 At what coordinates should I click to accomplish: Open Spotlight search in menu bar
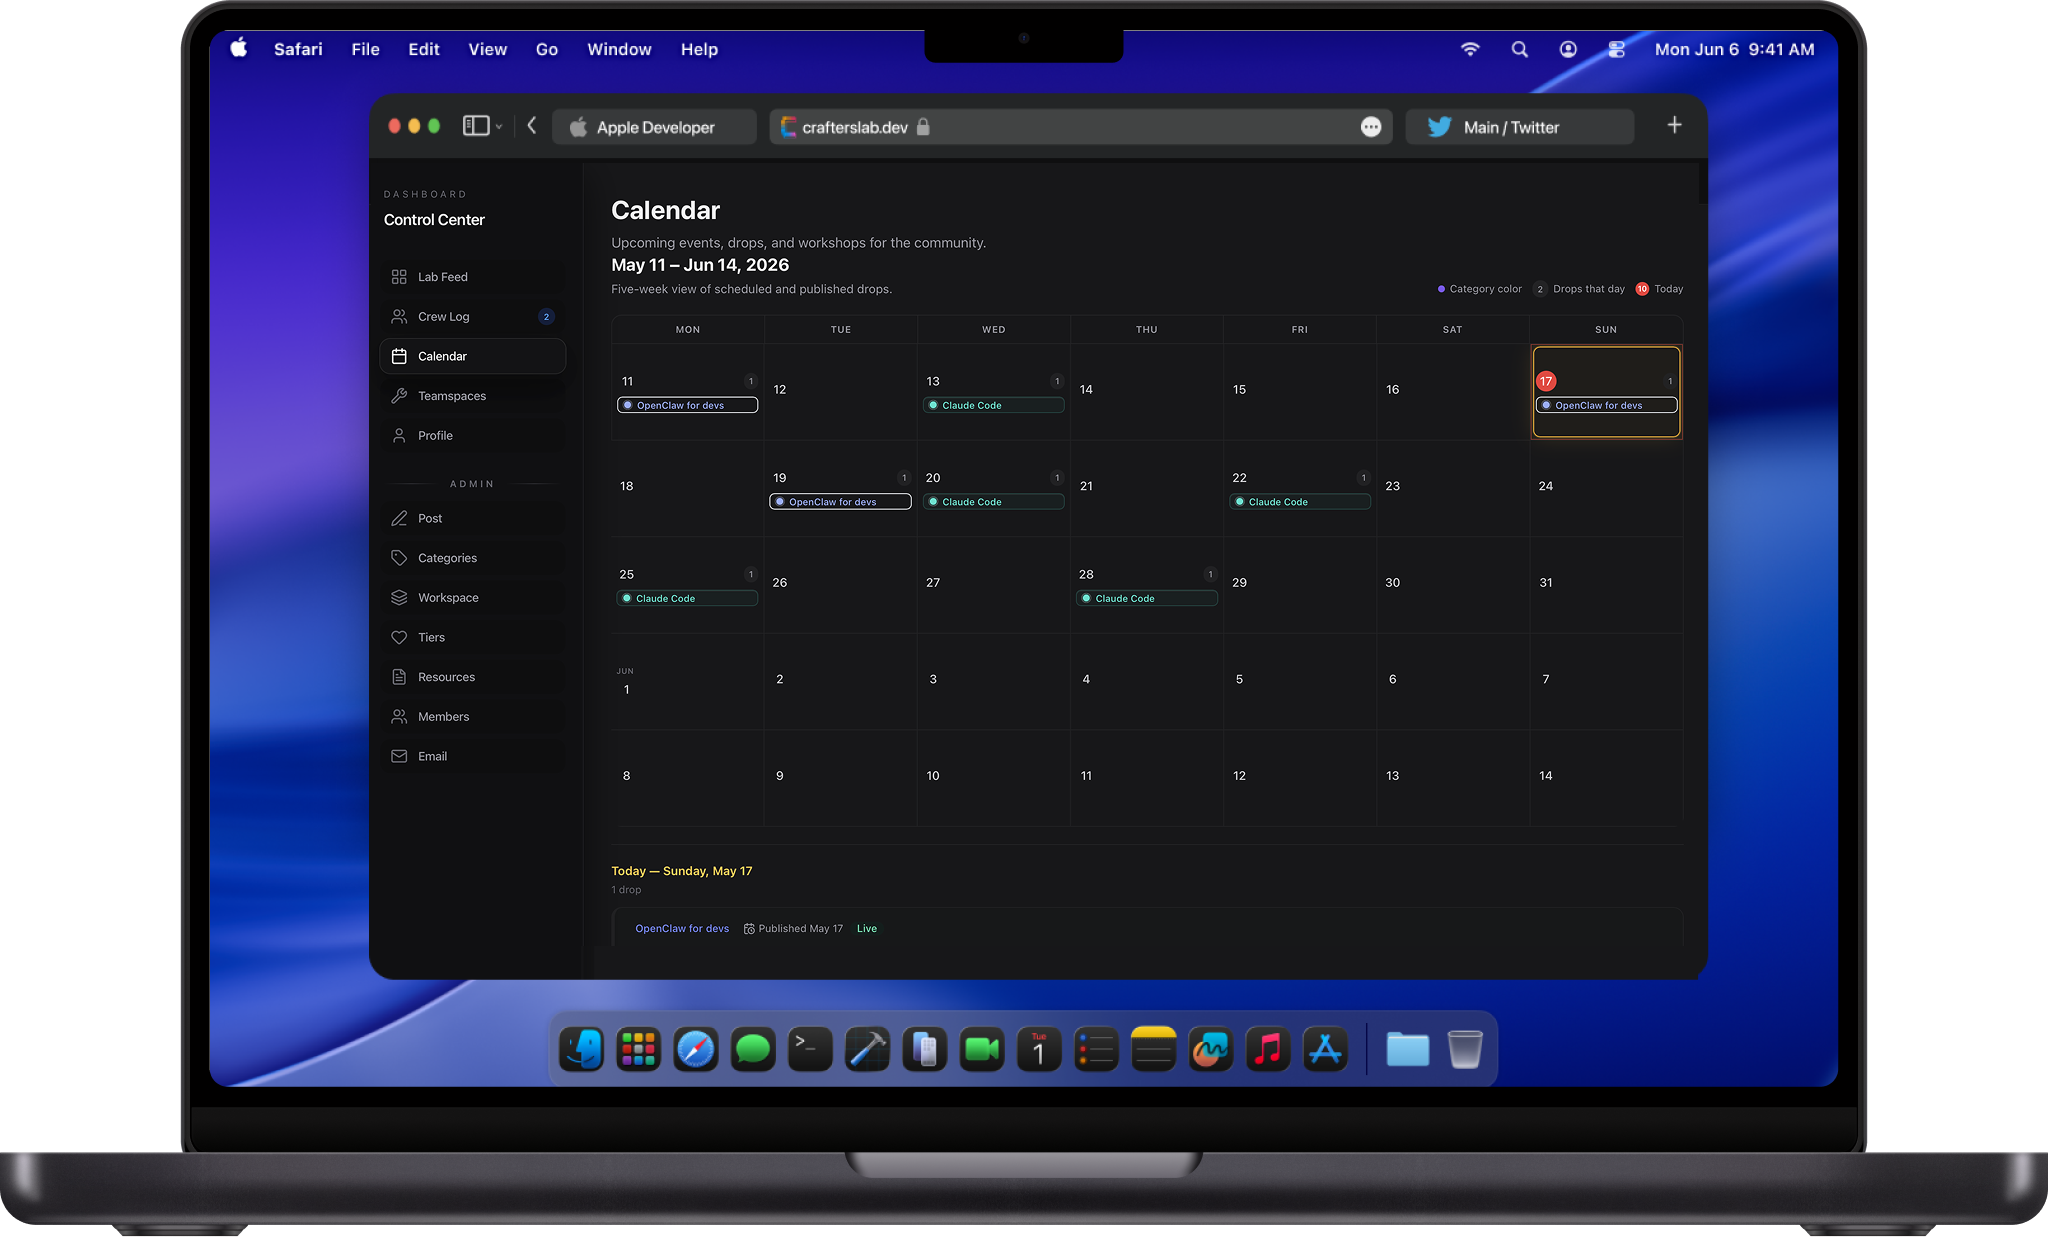click(x=1520, y=49)
